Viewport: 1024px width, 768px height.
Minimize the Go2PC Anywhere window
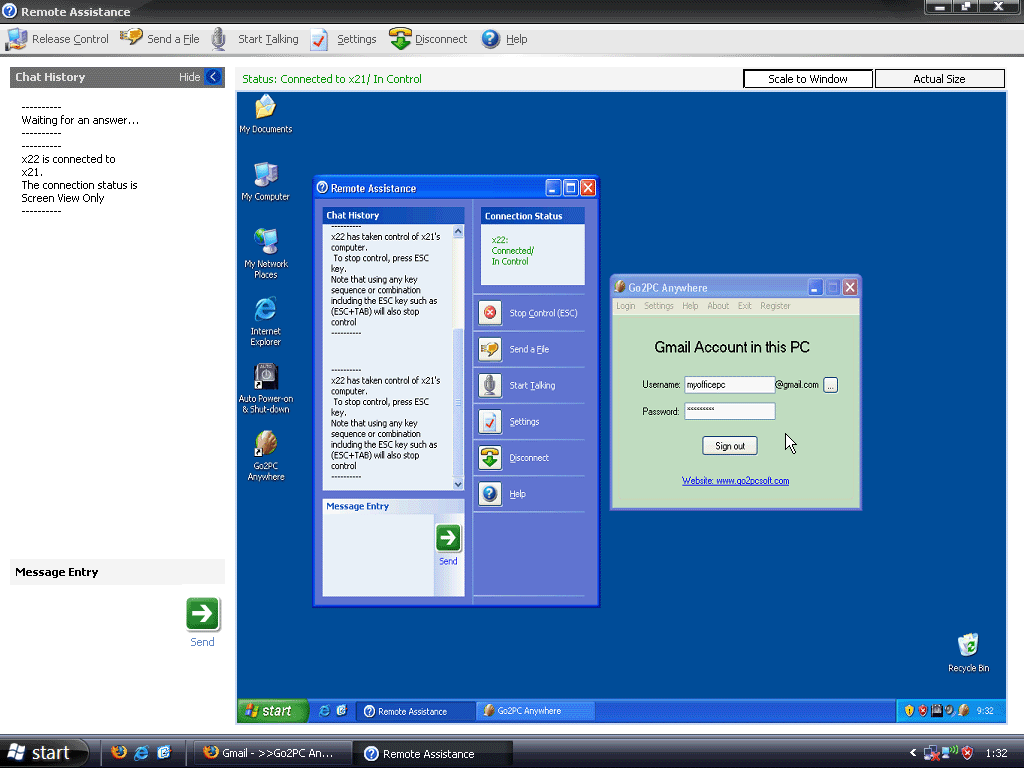point(815,287)
